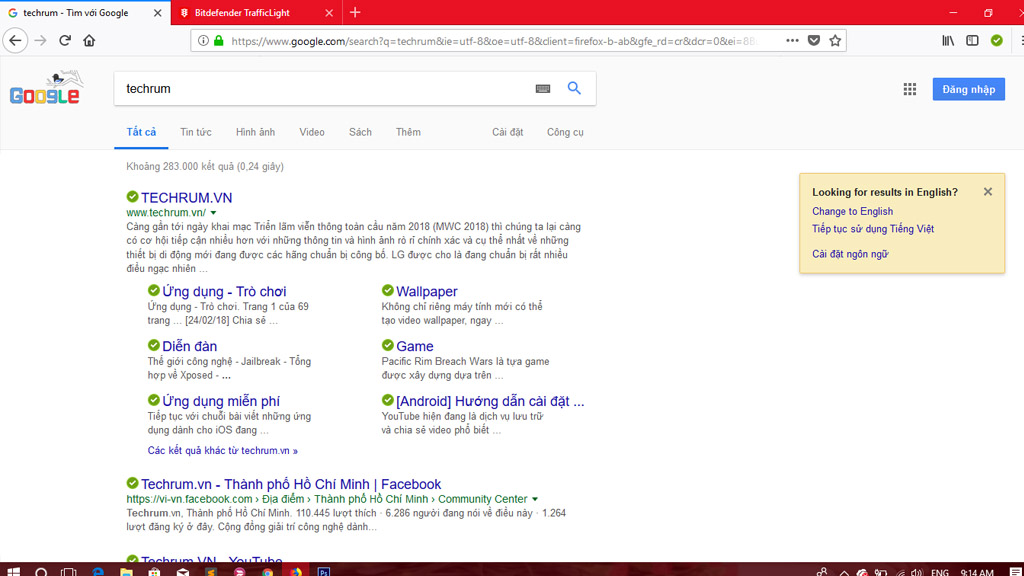Click Tiếp tục sử dụng Tiếng Việt

point(872,229)
